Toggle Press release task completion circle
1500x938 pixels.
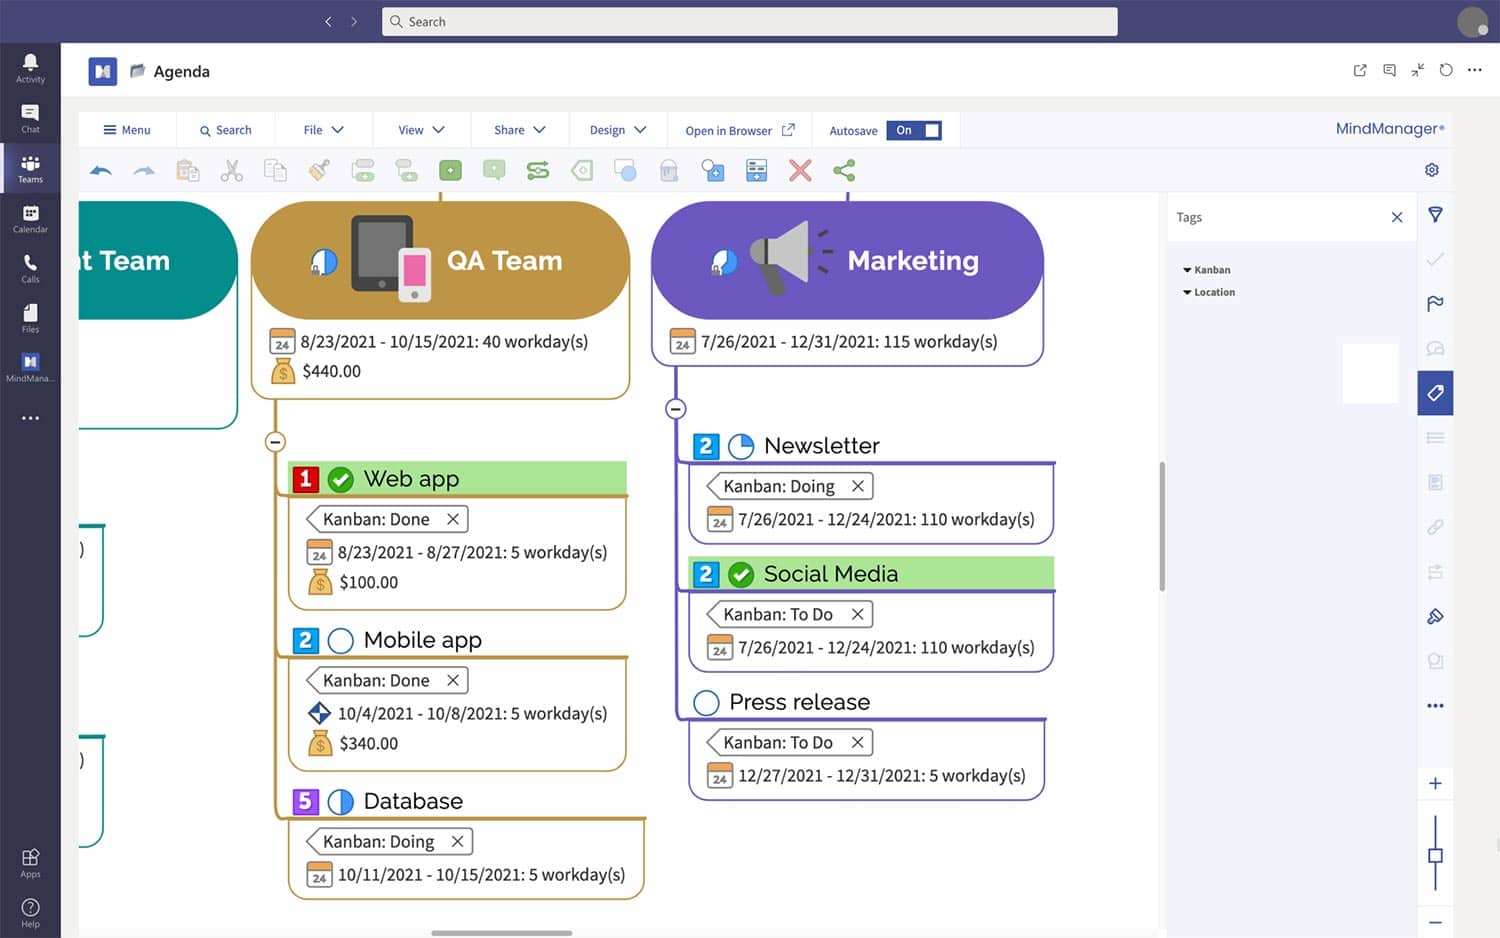click(706, 703)
